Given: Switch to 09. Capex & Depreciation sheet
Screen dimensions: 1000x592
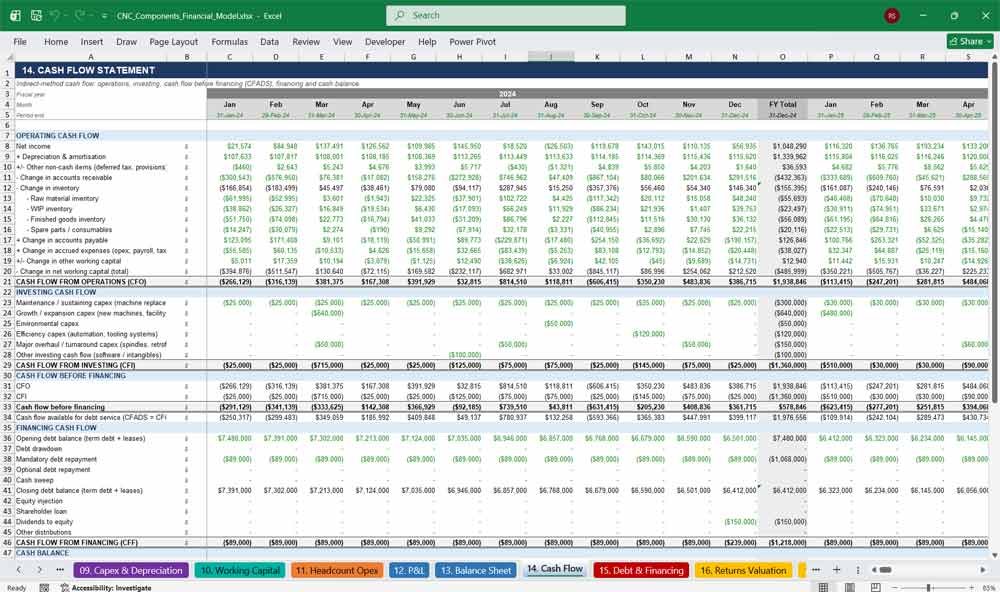Looking at the screenshot, I should 131,570.
